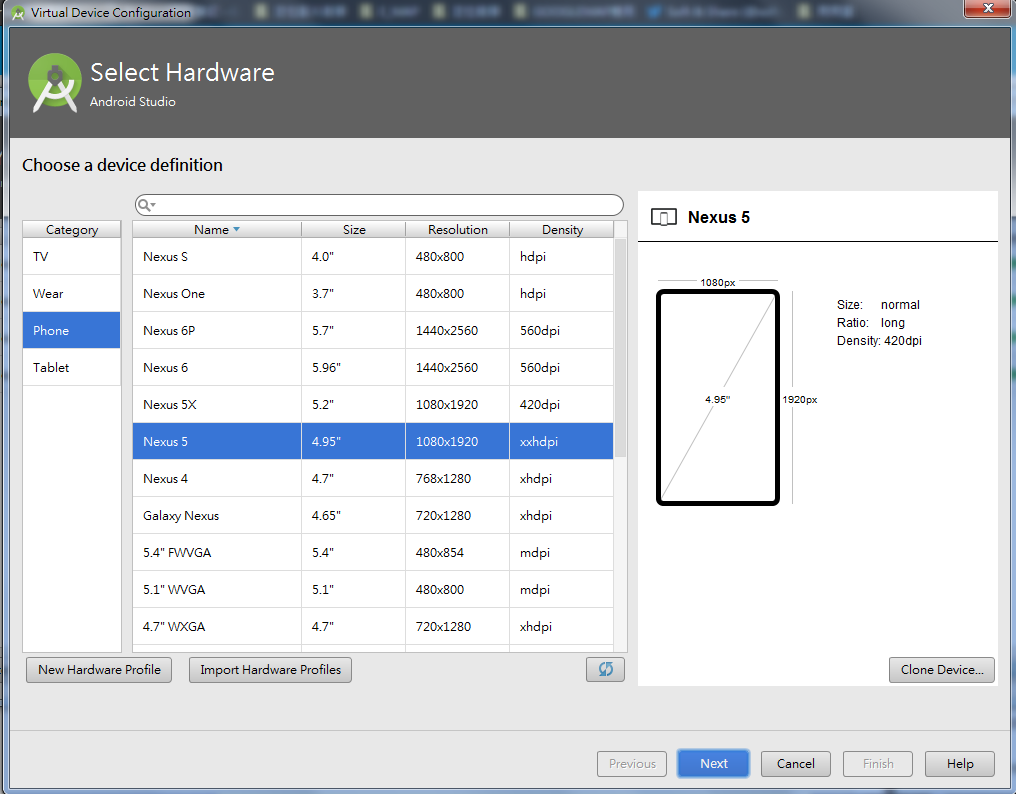Screen dimensions: 1016x794
Task: Select the Nexus 5X device row
Action: pyautogui.click(x=373, y=404)
